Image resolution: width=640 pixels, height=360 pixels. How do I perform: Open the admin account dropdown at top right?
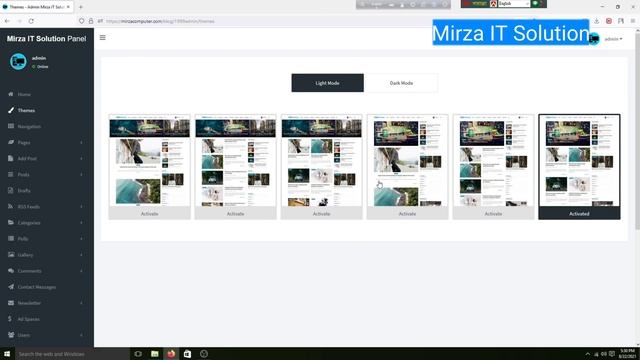pos(613,39)
